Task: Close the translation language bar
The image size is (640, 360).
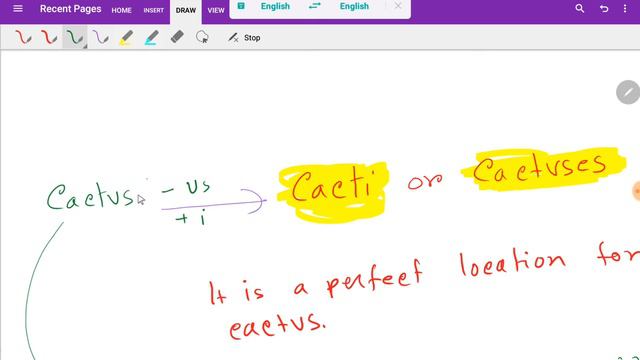Action: point(398,6)
